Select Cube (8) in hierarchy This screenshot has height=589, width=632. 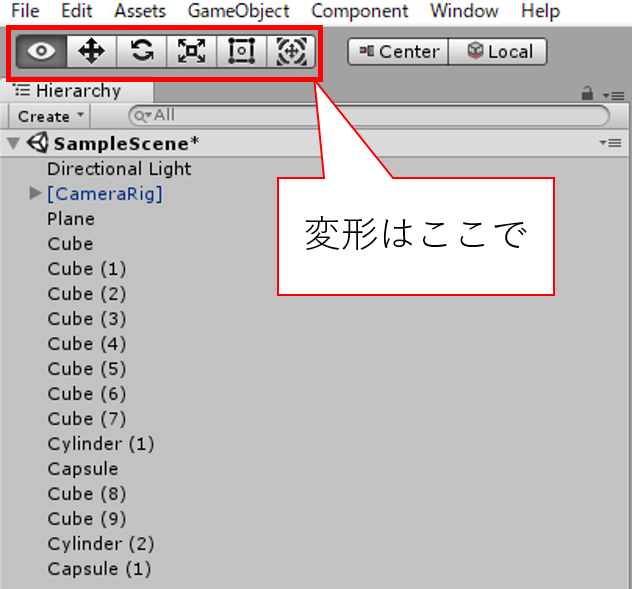click(x=87, y=494)
